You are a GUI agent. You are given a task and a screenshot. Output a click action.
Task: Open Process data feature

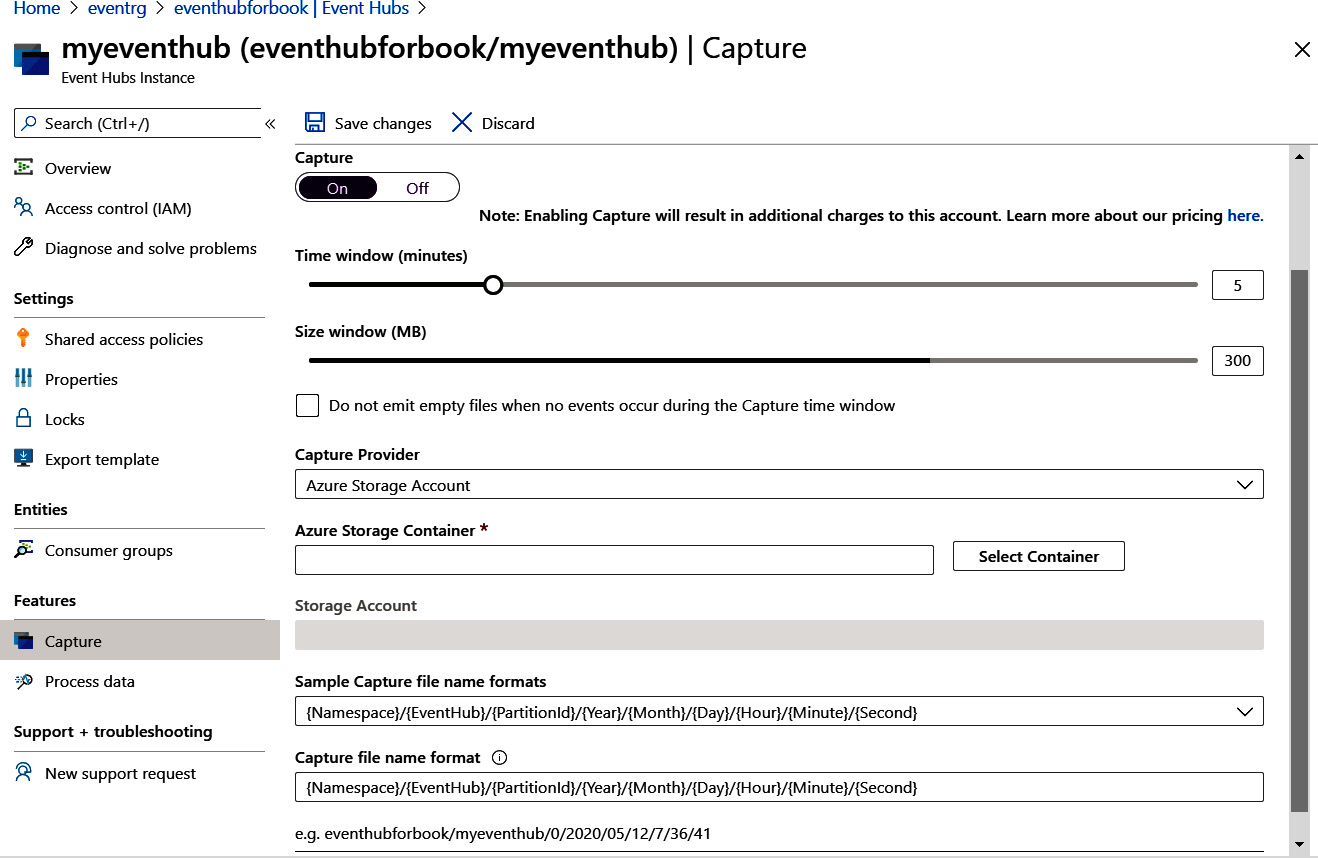click(90, 681)
